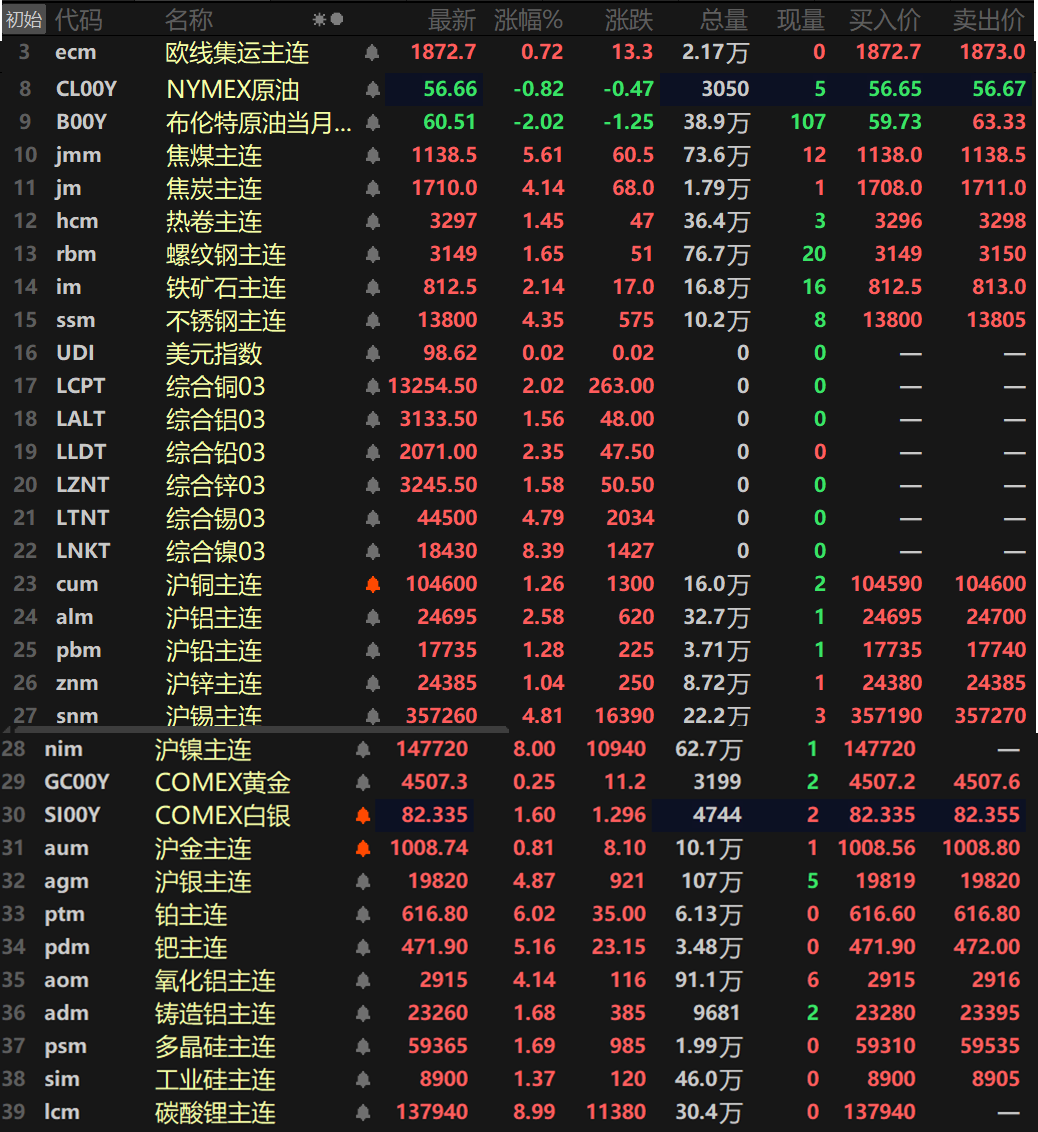Open the COMEX黄金 contract name
Screen dimensions: 1038x1132
coord(222,783)
